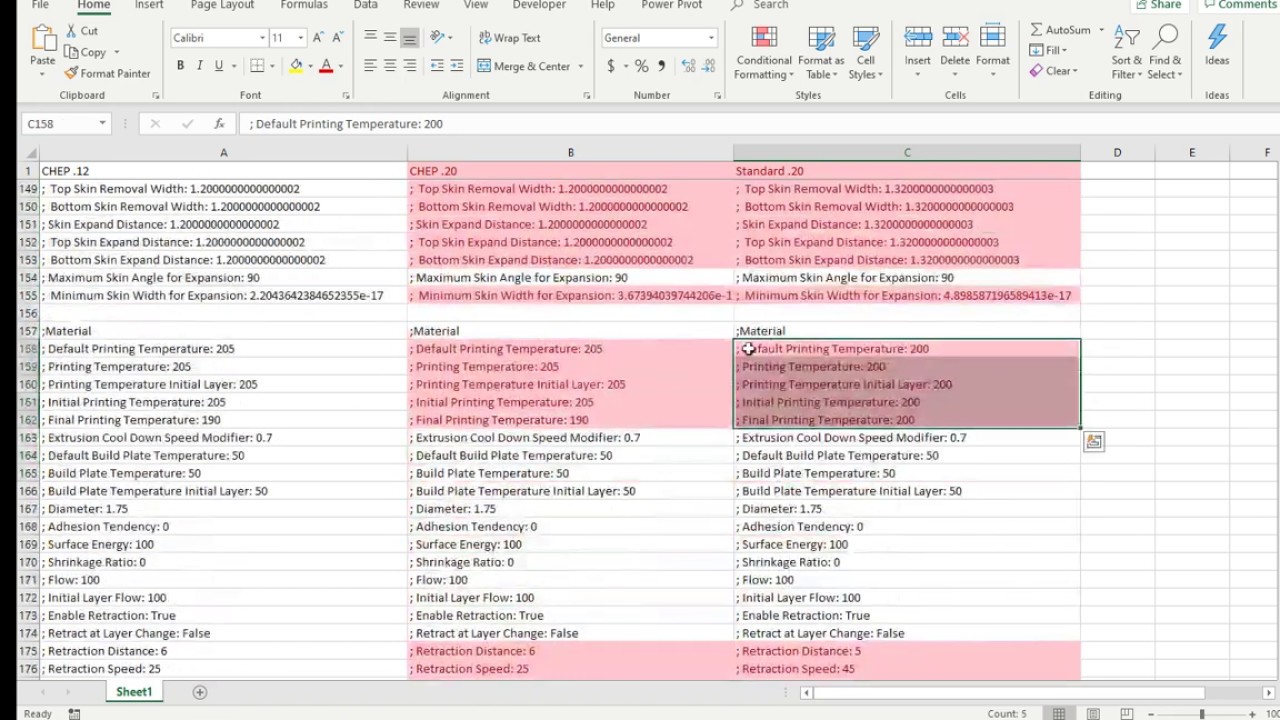Open the font name dropdown showing Calibri
The image size is (1280, 720).
click(x=262, y=38)
